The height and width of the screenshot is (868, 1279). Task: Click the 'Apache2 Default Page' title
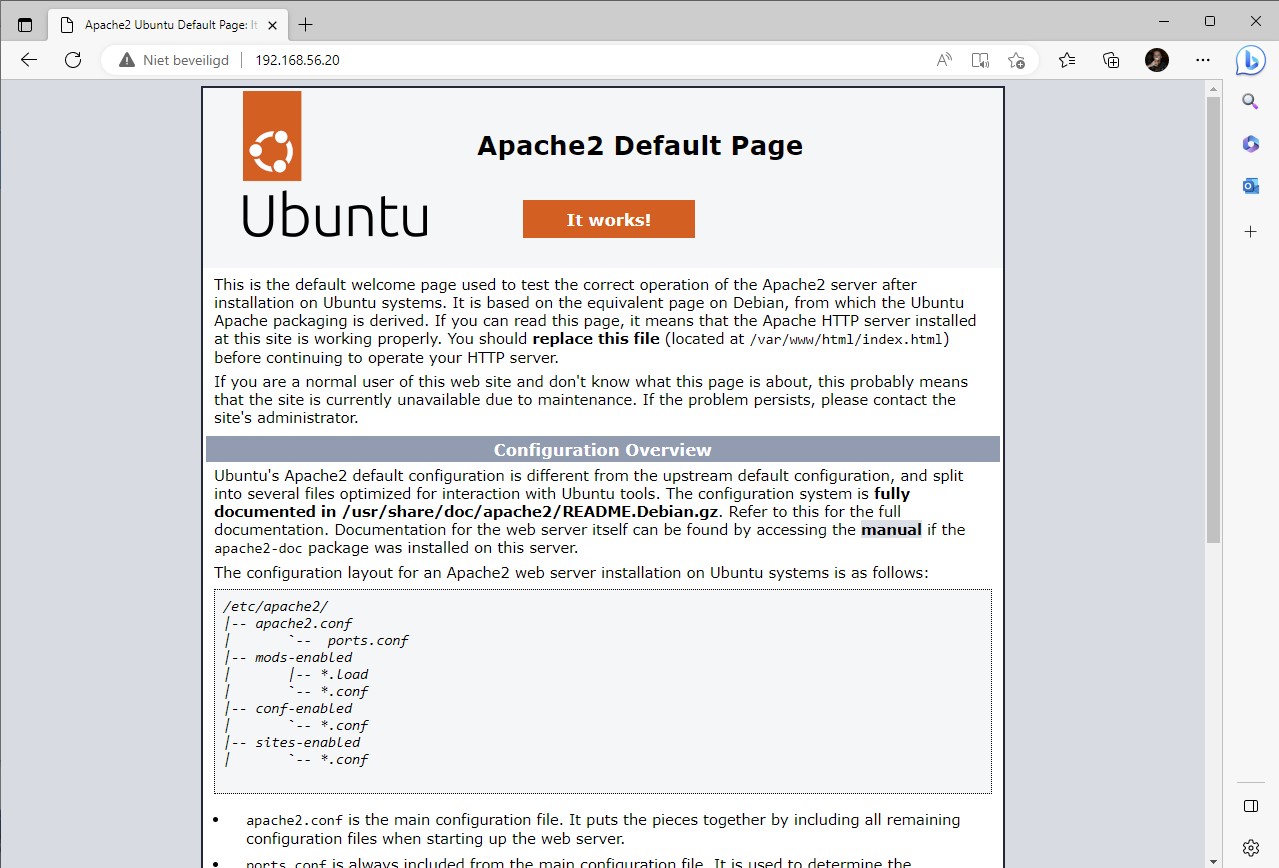click(x=640, y=146)
